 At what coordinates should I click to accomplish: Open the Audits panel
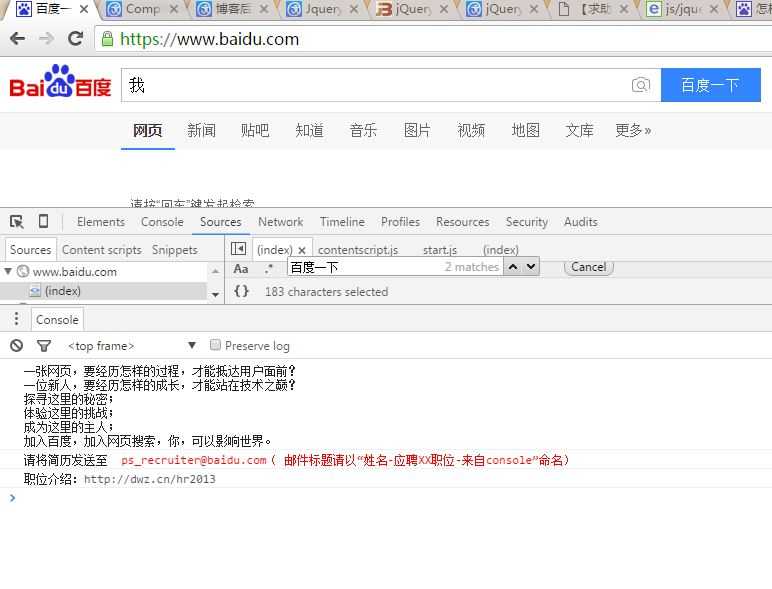580,222
